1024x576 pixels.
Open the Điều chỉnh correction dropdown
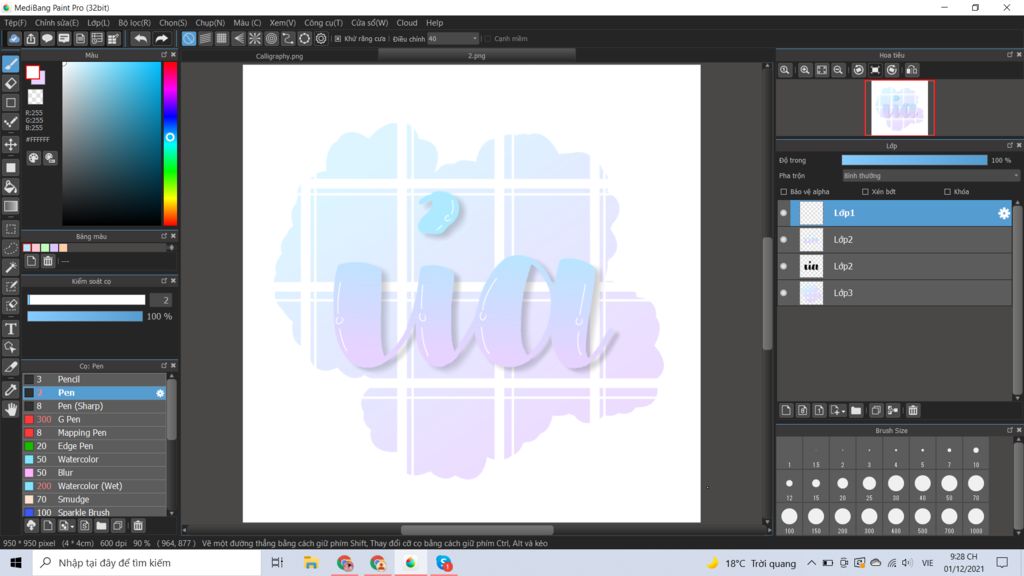[453, 39]
